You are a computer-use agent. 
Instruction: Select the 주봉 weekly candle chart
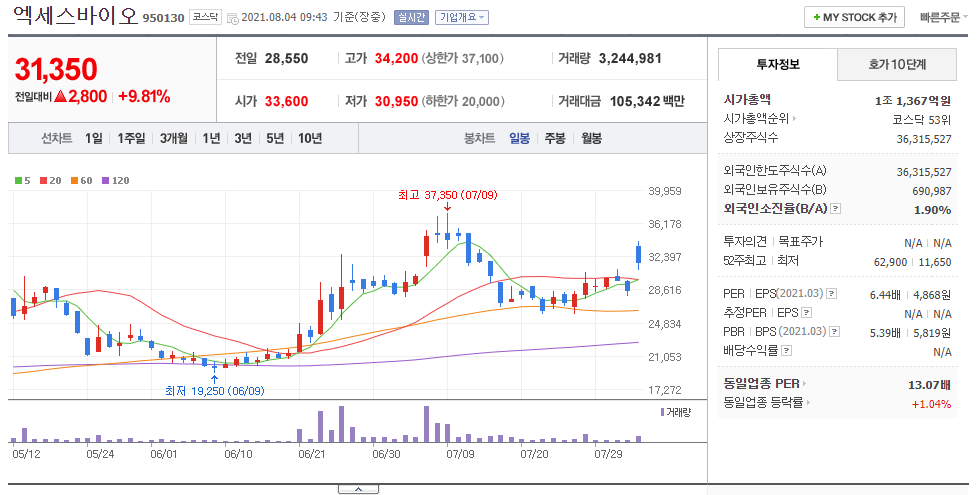(555, 138)
